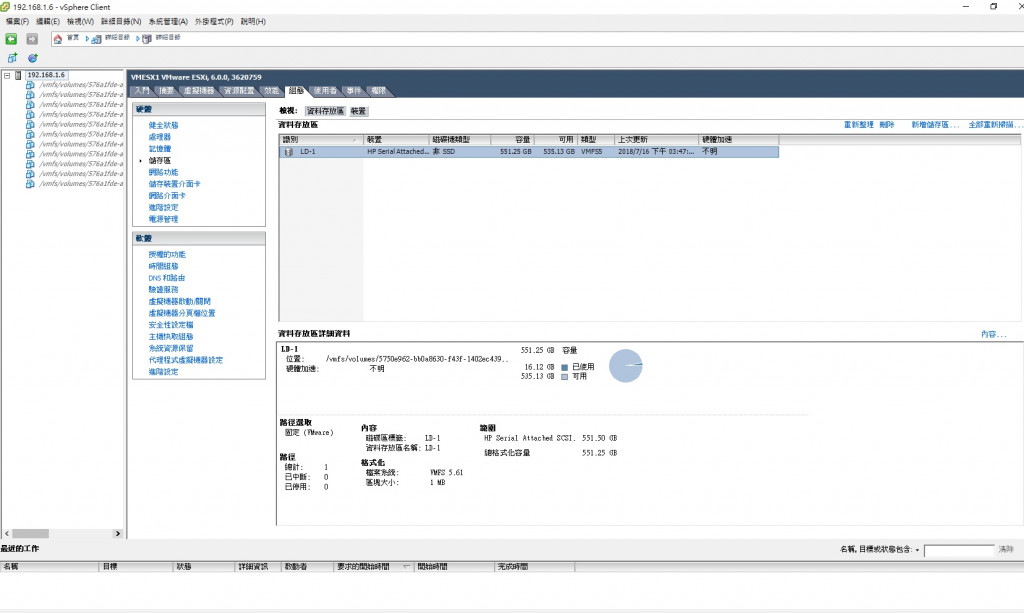Select 551.25 GB capacity cell in LD-1 row
Image resolution: width=1024 pixels, height=613 pixels.
point(513,151)
